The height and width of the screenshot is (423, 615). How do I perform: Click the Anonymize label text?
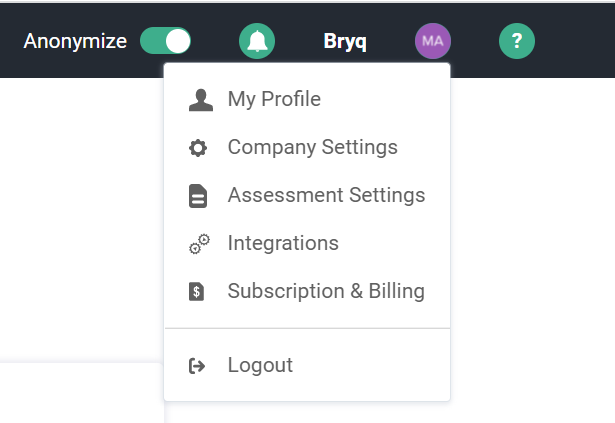[75, 41]
